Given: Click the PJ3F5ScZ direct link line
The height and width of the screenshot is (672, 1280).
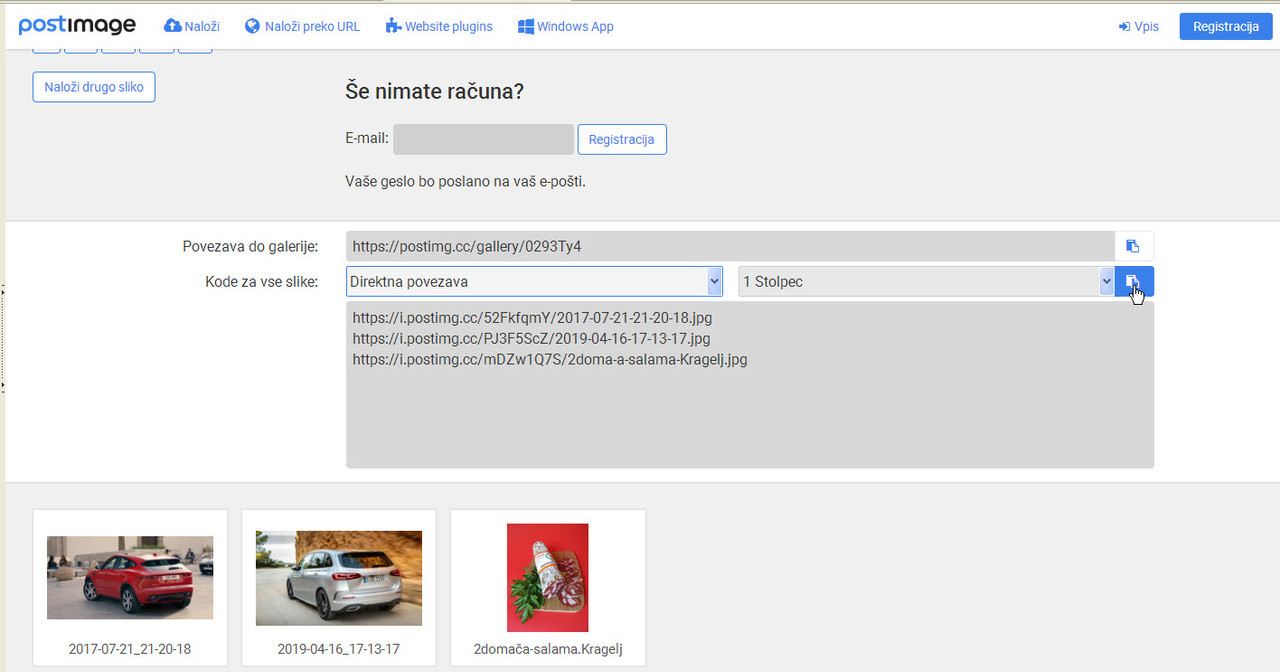Looking at the screenshot, I should tap(531, 338).
